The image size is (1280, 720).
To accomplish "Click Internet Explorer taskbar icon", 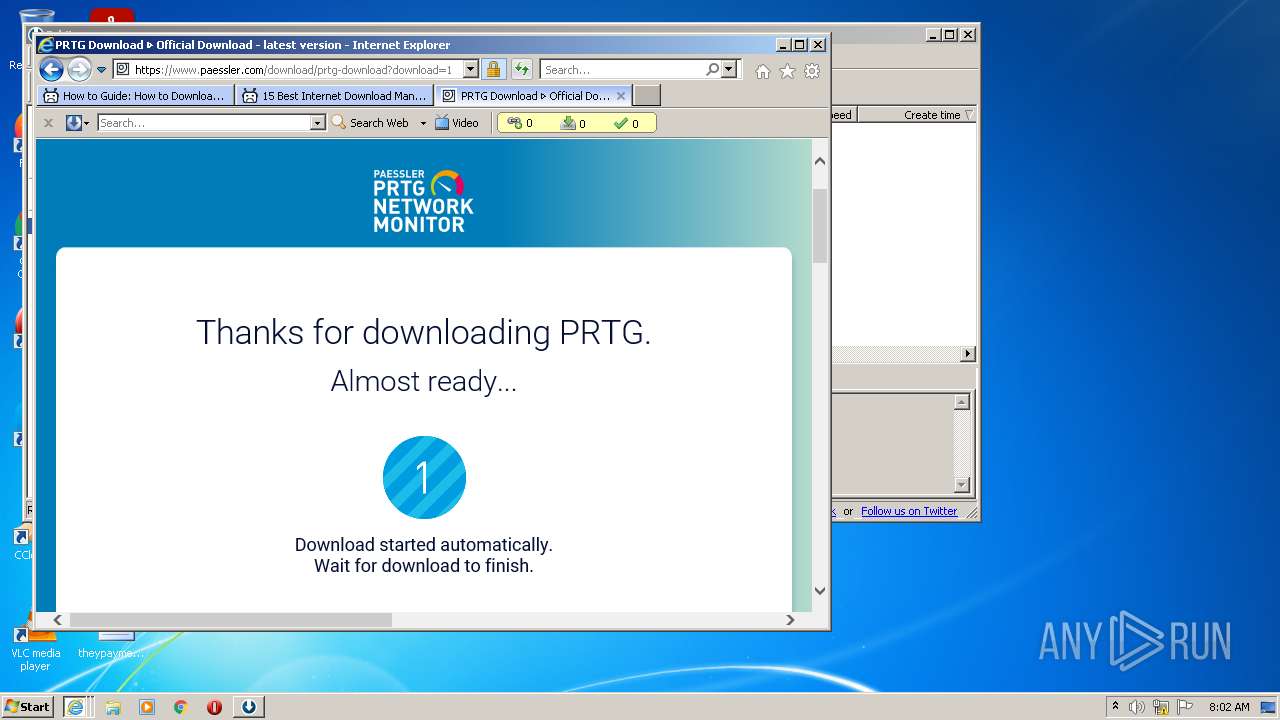I will (x=75, y=706).
